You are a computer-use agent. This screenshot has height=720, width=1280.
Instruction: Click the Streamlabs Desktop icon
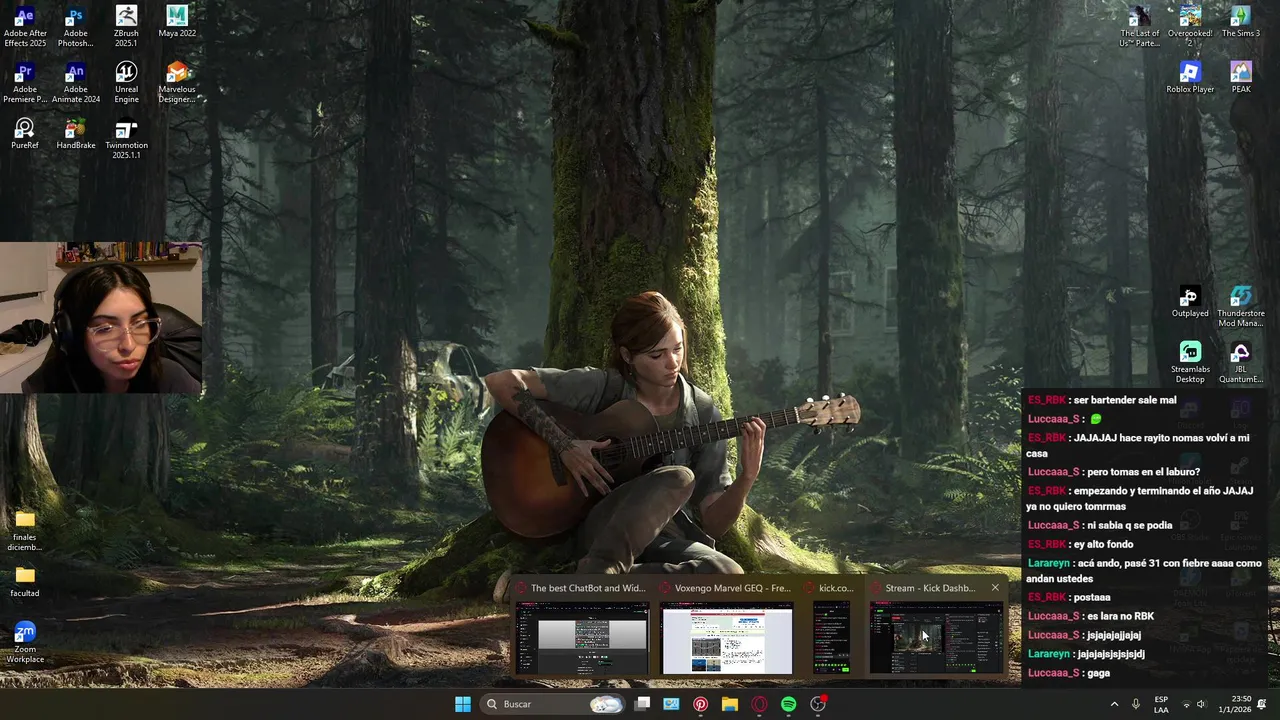[x=1190, y=363]
